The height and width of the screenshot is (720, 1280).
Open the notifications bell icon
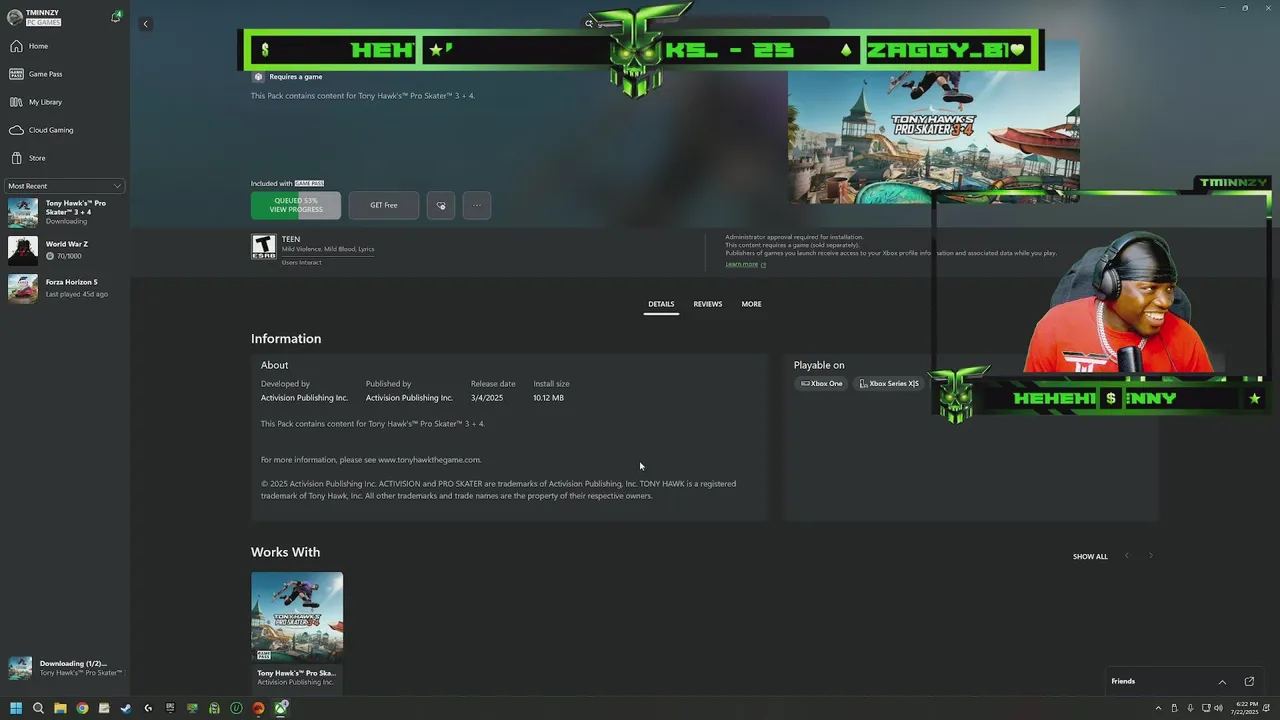116,17
